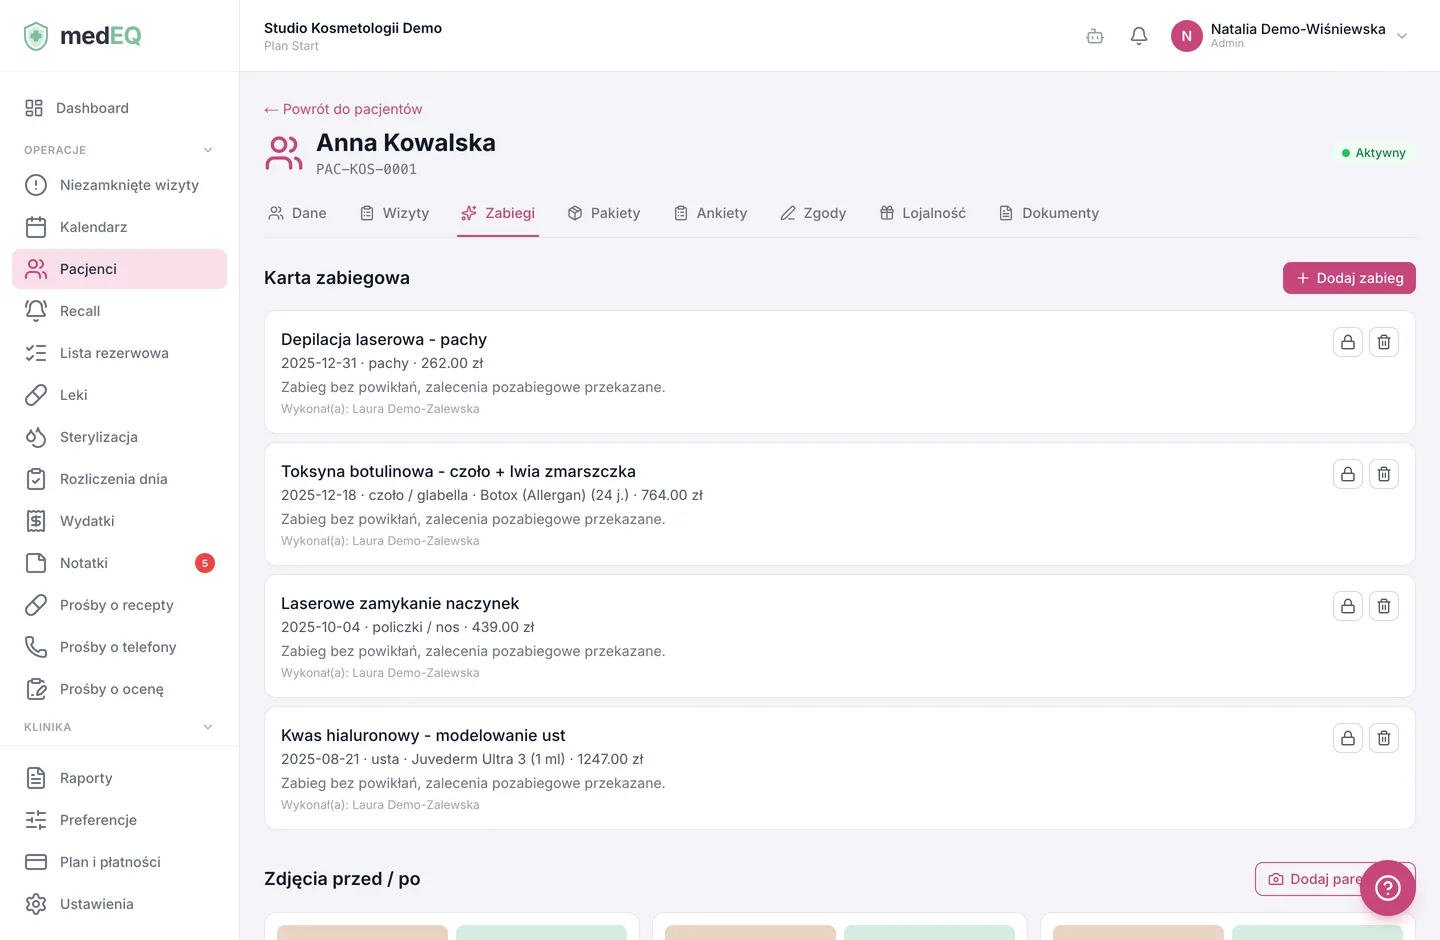Click the notification bell icon
This screenshot has height=940, width=1440.
point(1139,36)
